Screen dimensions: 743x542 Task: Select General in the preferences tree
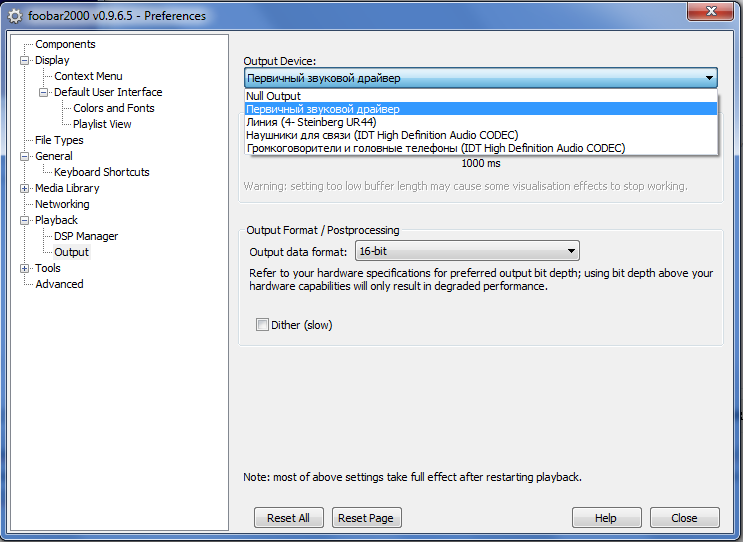(54, 156)
